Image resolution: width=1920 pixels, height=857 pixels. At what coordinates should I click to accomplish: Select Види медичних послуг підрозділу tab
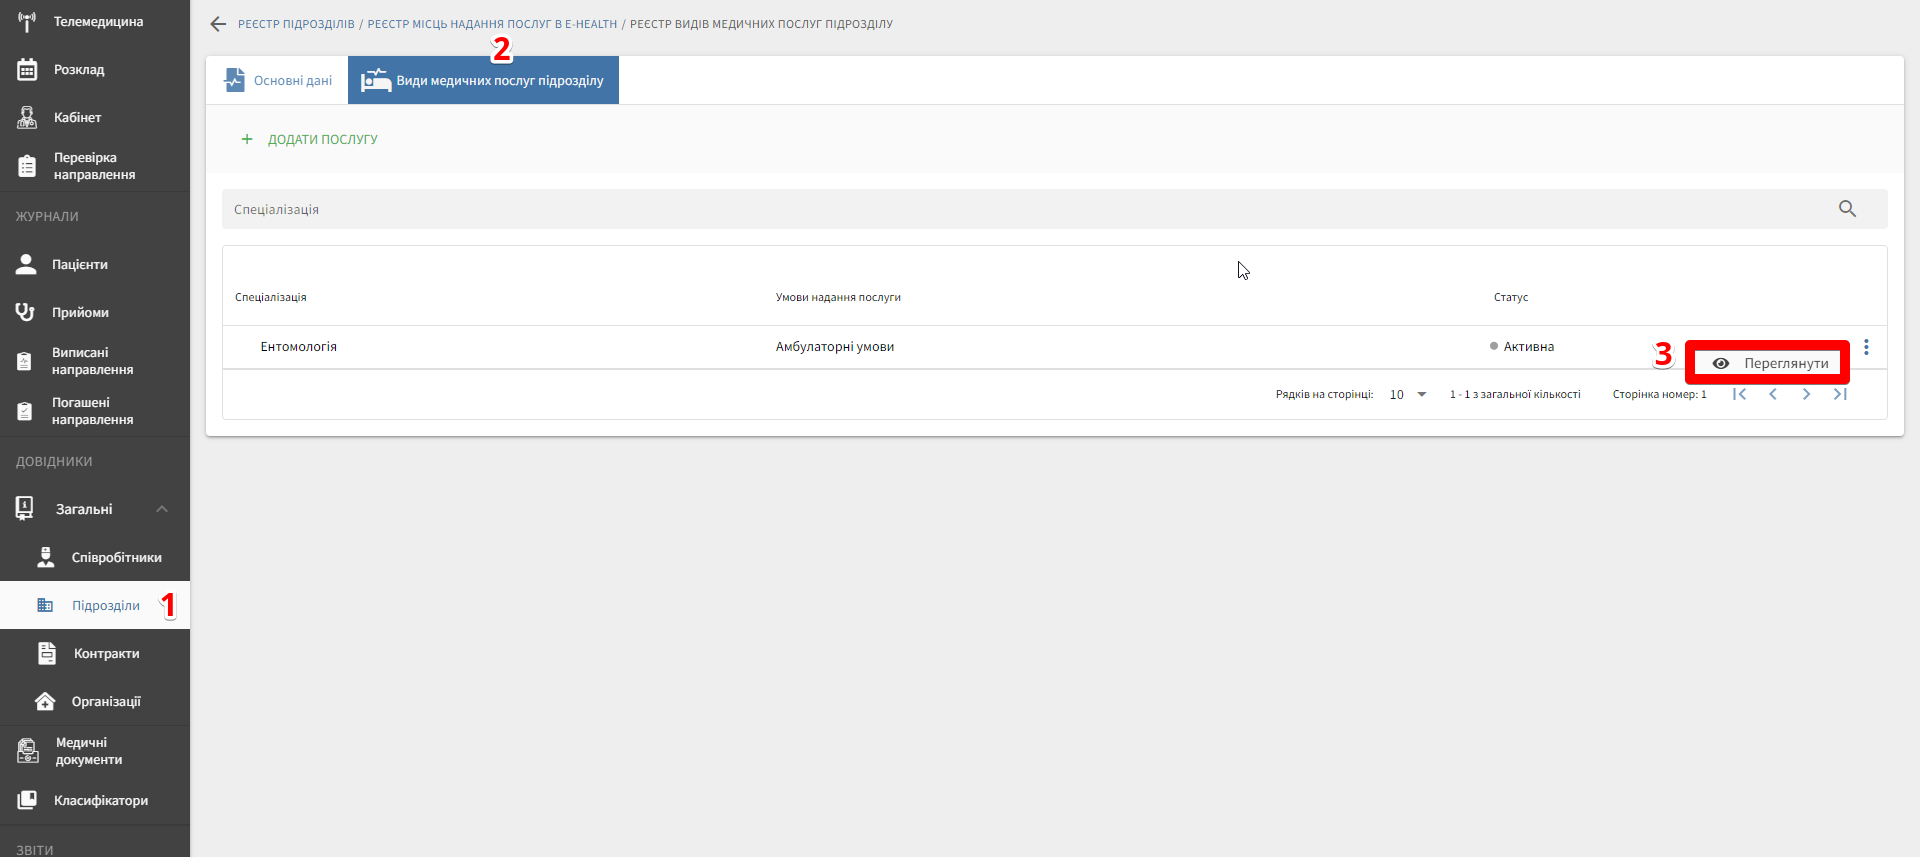tap(484, 81)
